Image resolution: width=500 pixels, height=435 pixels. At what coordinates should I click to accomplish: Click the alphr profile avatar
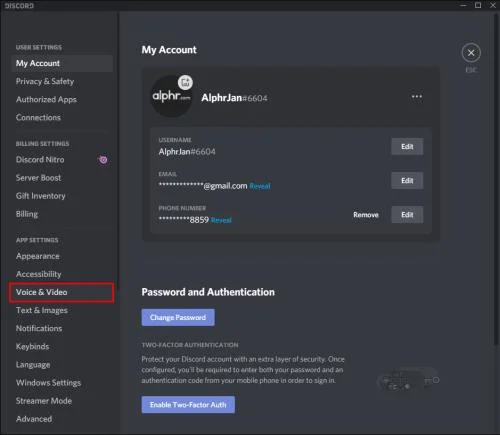click(171, 97)
